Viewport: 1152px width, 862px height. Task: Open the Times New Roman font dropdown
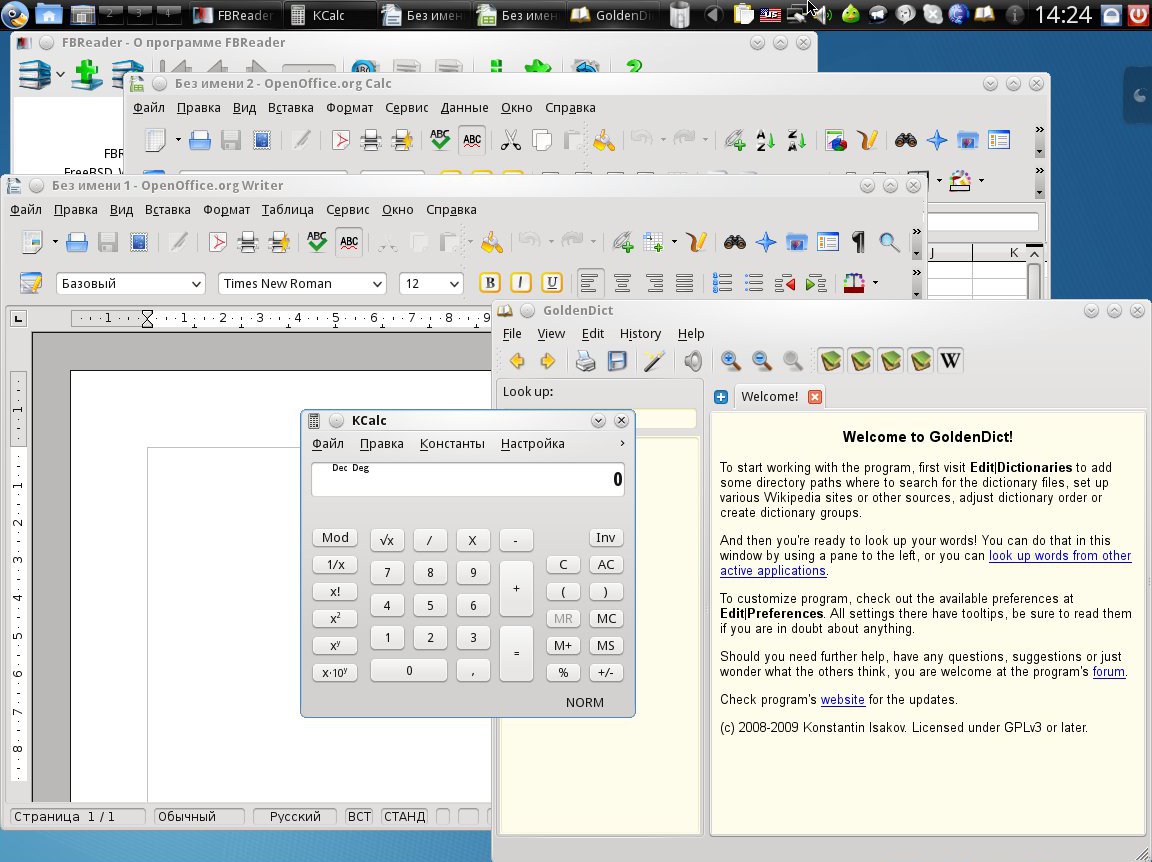click(x=377, y=284)
